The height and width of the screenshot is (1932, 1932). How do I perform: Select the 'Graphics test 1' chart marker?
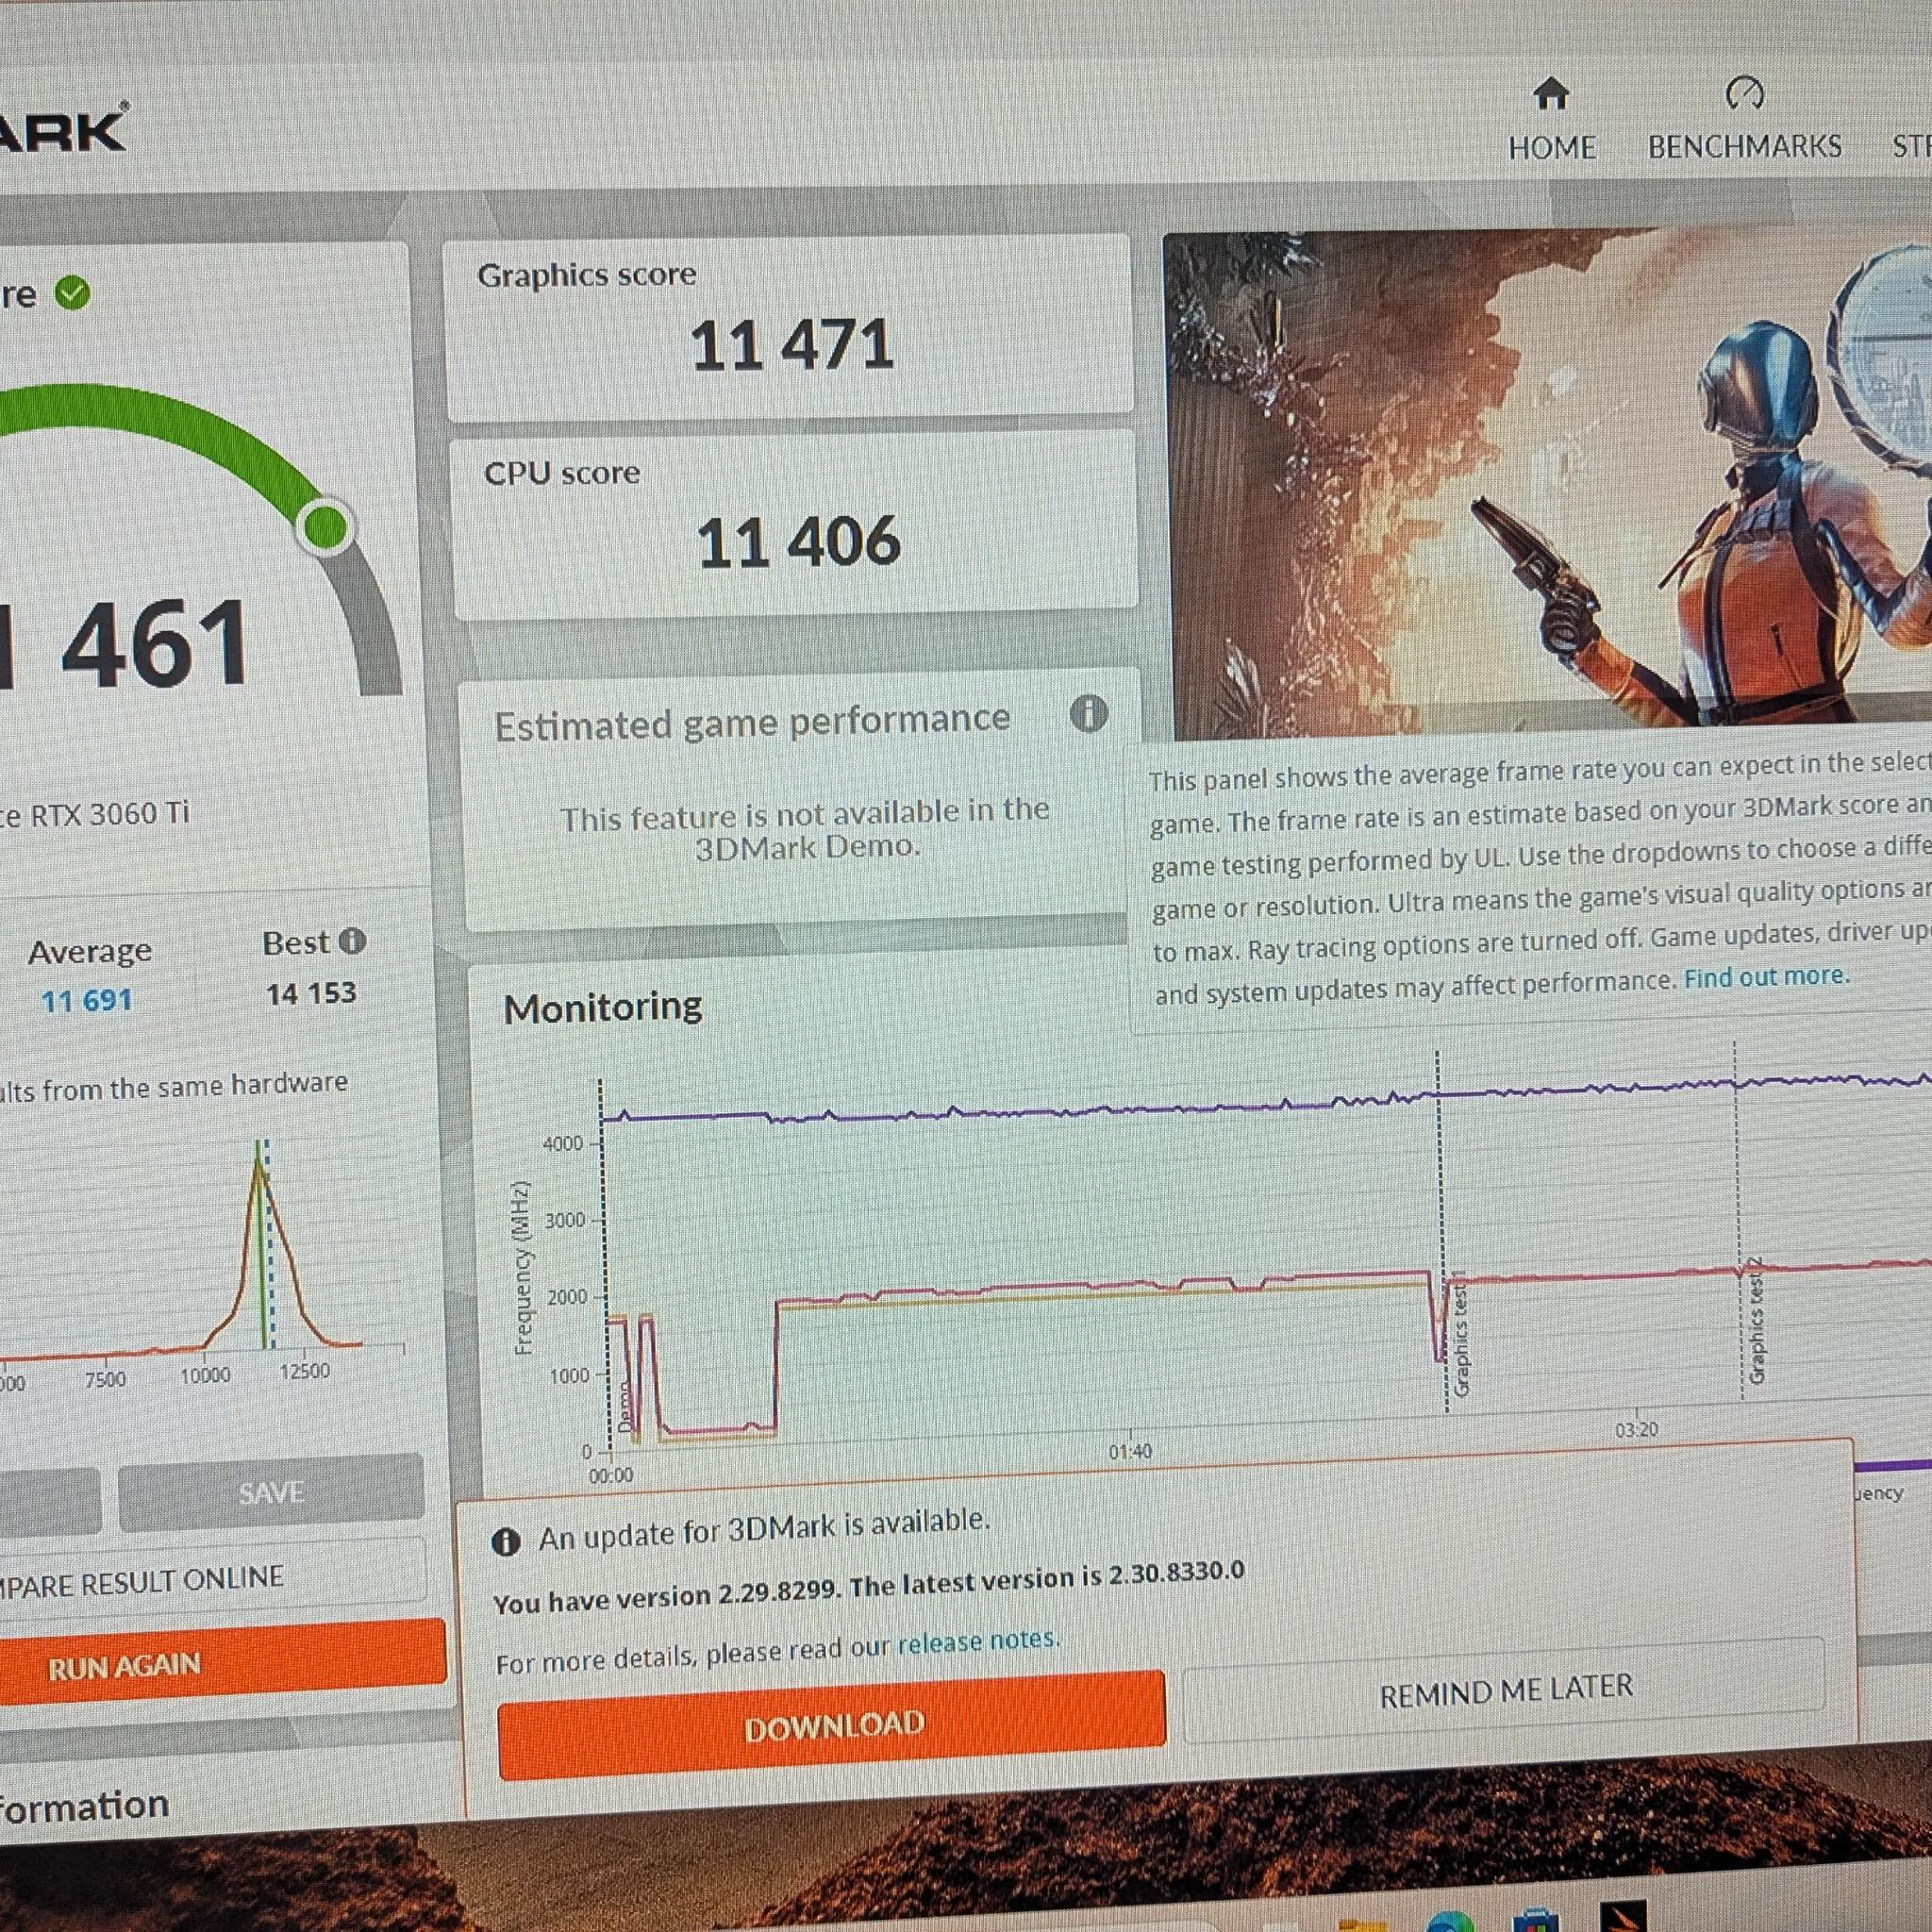click(1461, 1334)
